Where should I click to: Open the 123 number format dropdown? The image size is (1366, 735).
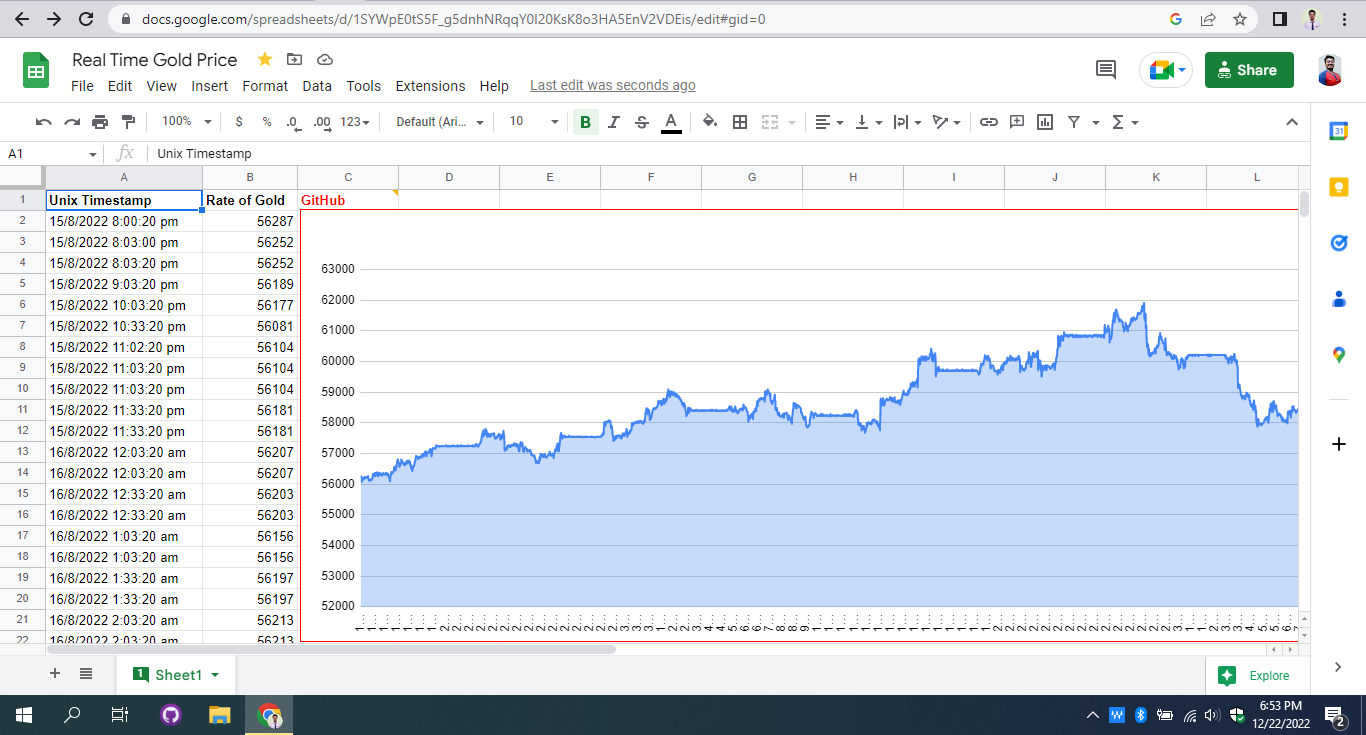point(355,122)
